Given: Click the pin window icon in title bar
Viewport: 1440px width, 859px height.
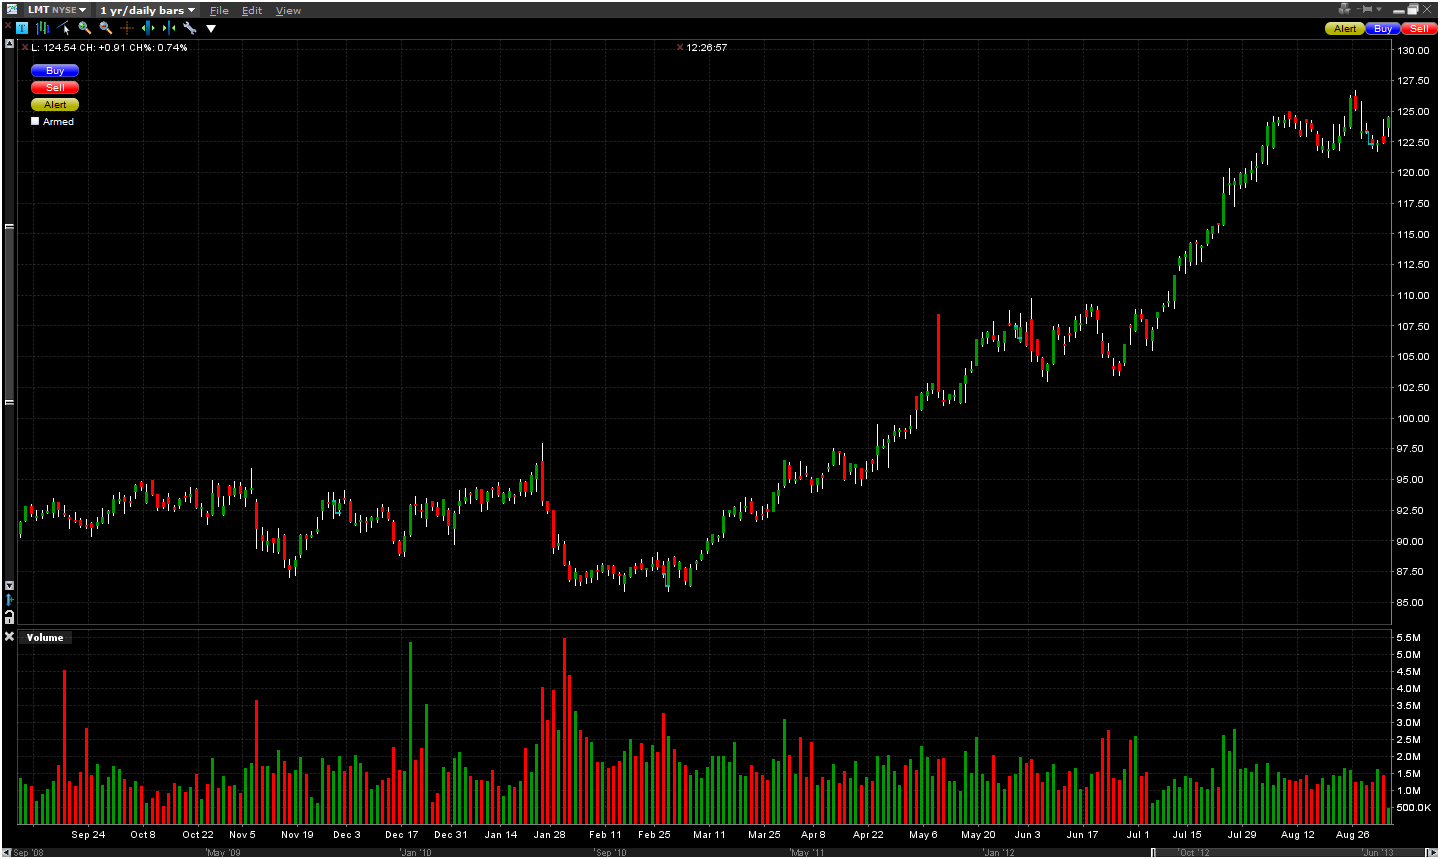Looking at the screenshot, I should pyautogui.click(x=1365, y=9).
